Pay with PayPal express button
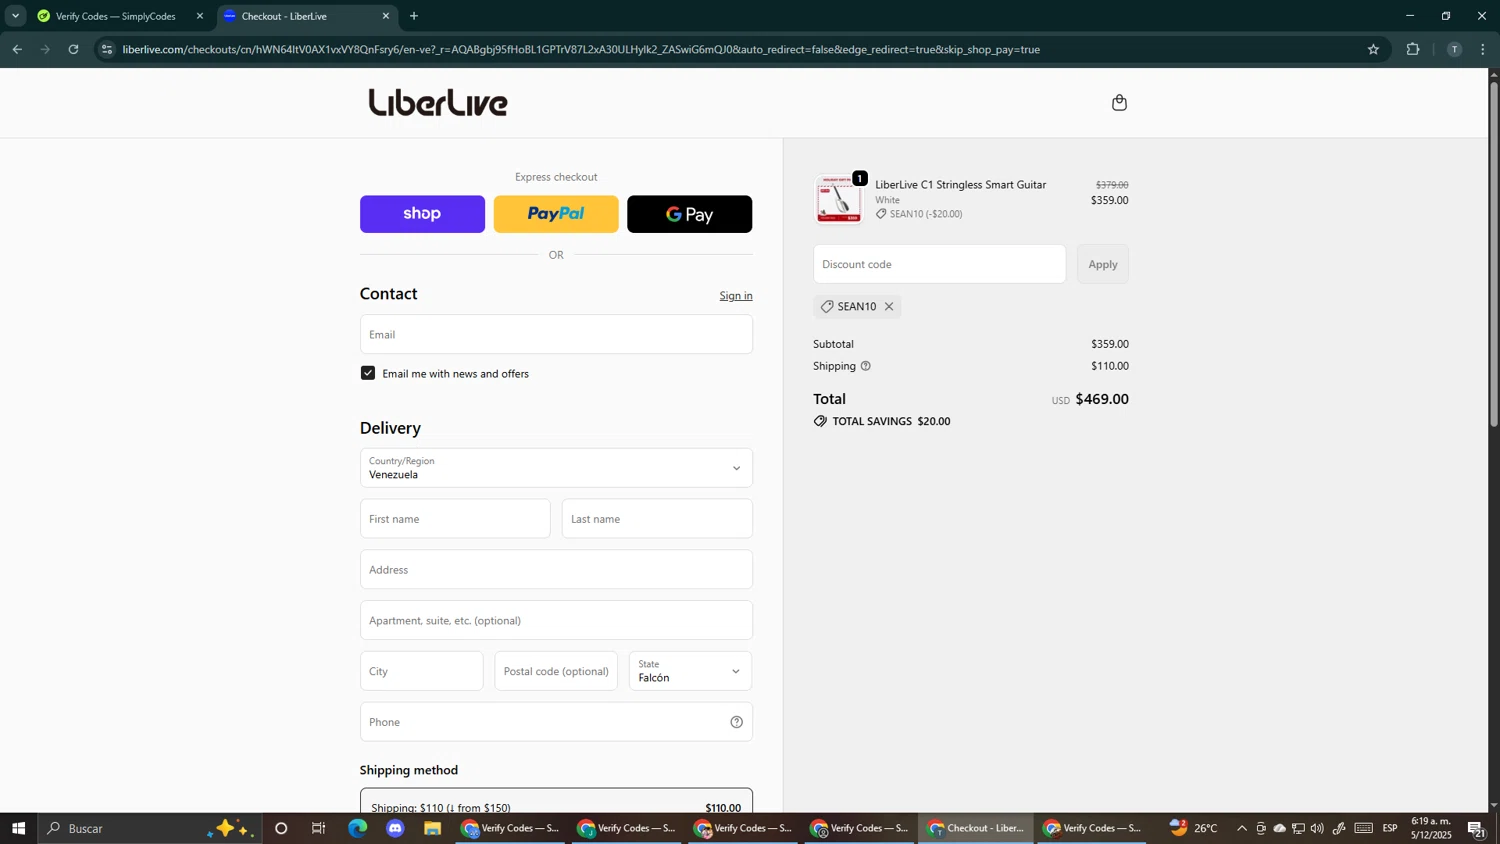The width and height of the screenshot is (1500, 844). tap(556, 214)
